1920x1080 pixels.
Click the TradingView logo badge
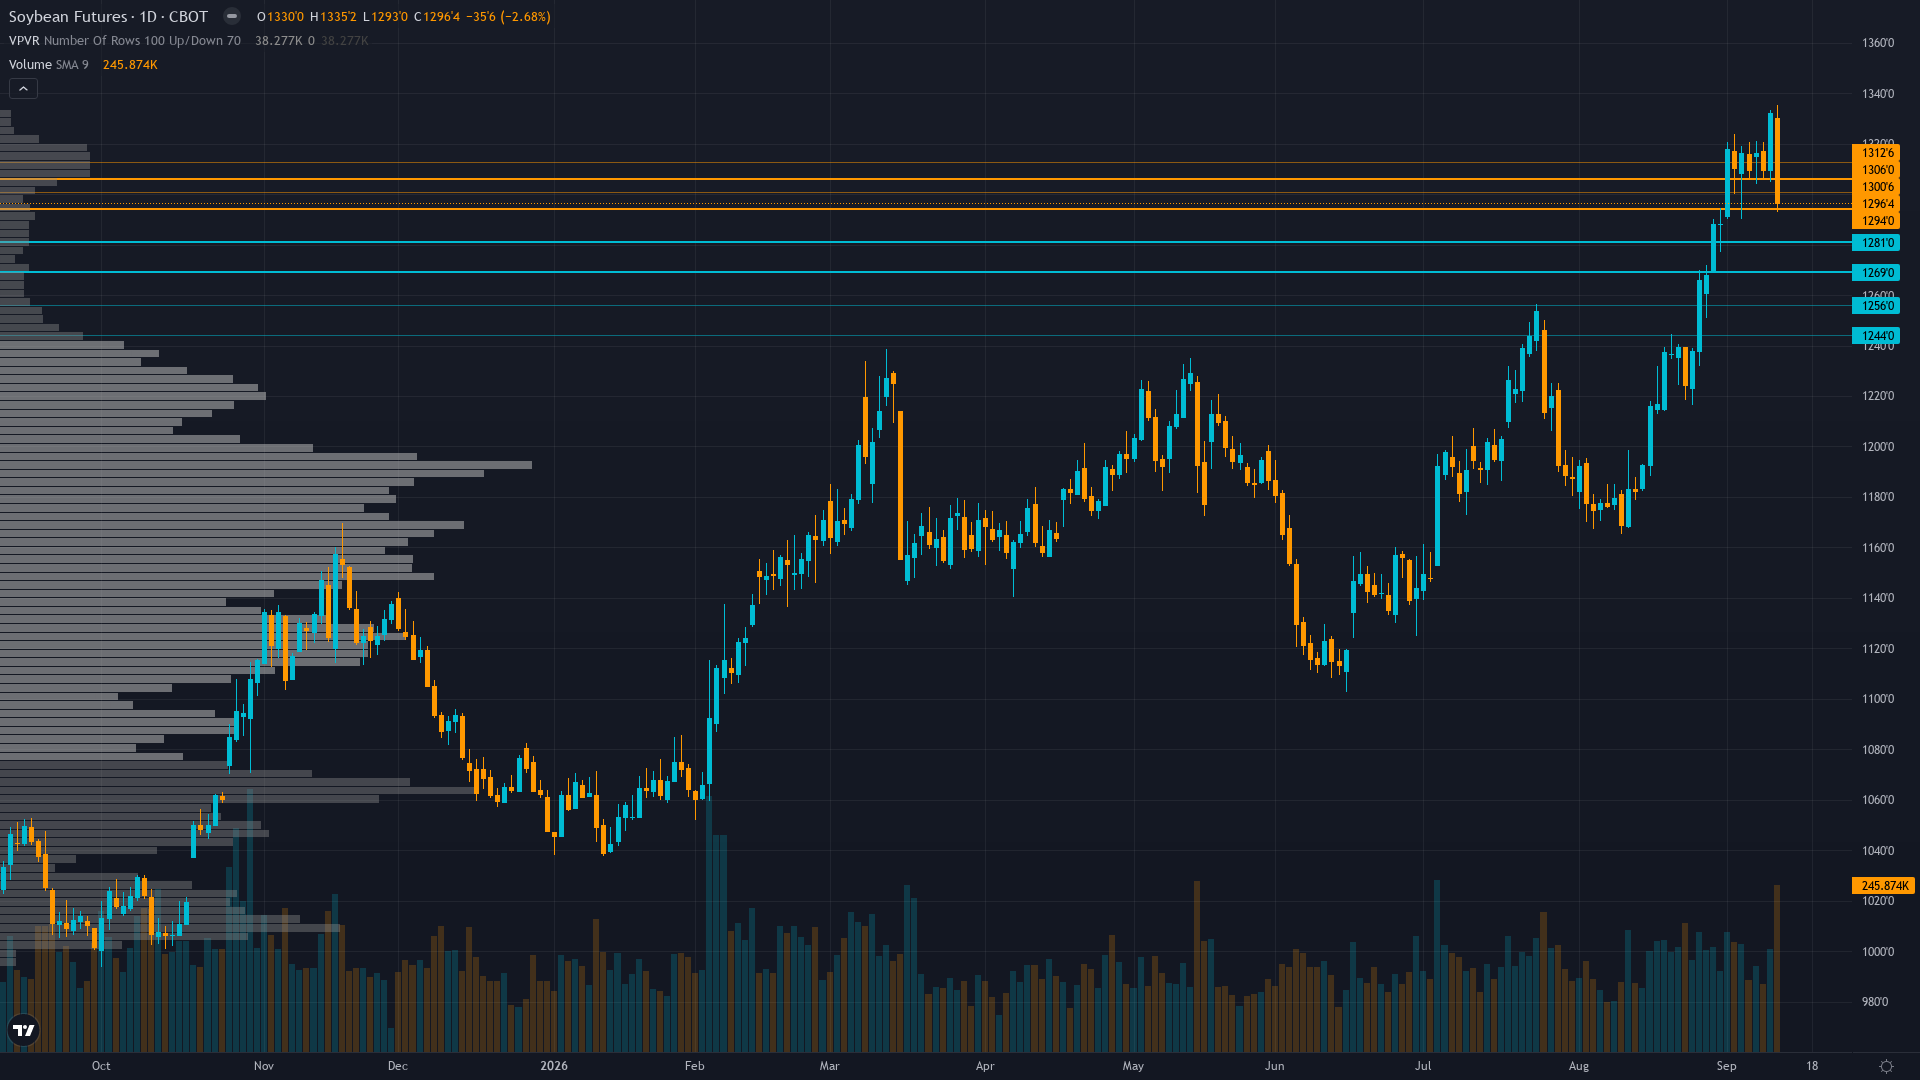[x=23, y=1030]
